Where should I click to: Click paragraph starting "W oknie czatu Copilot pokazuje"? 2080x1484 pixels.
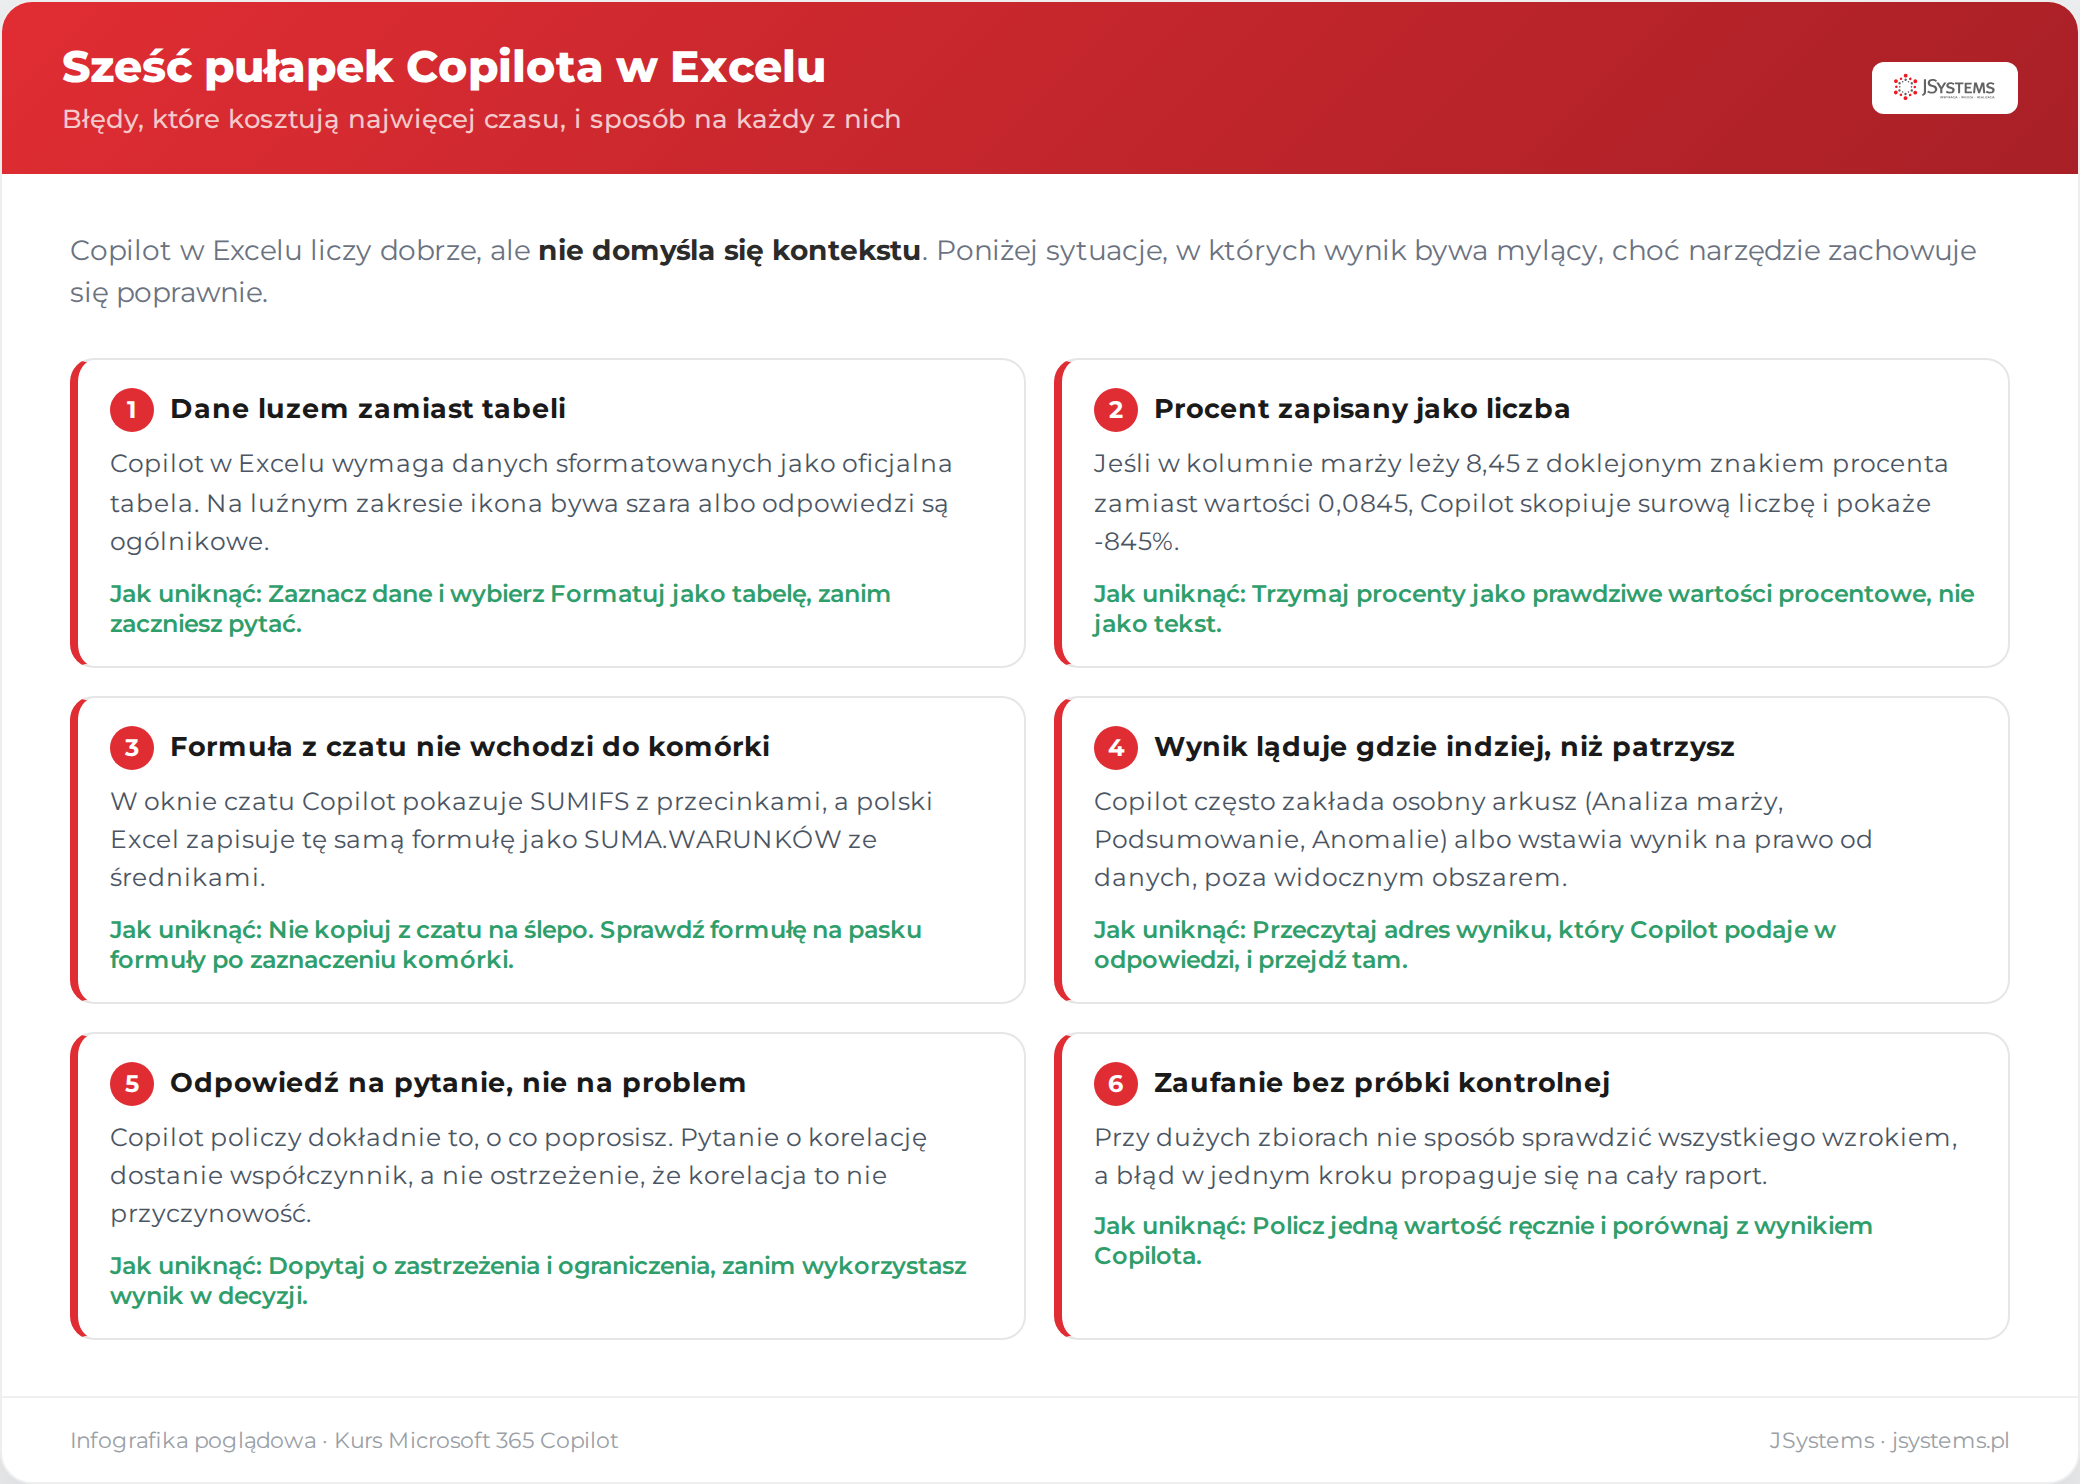point(521,839)
